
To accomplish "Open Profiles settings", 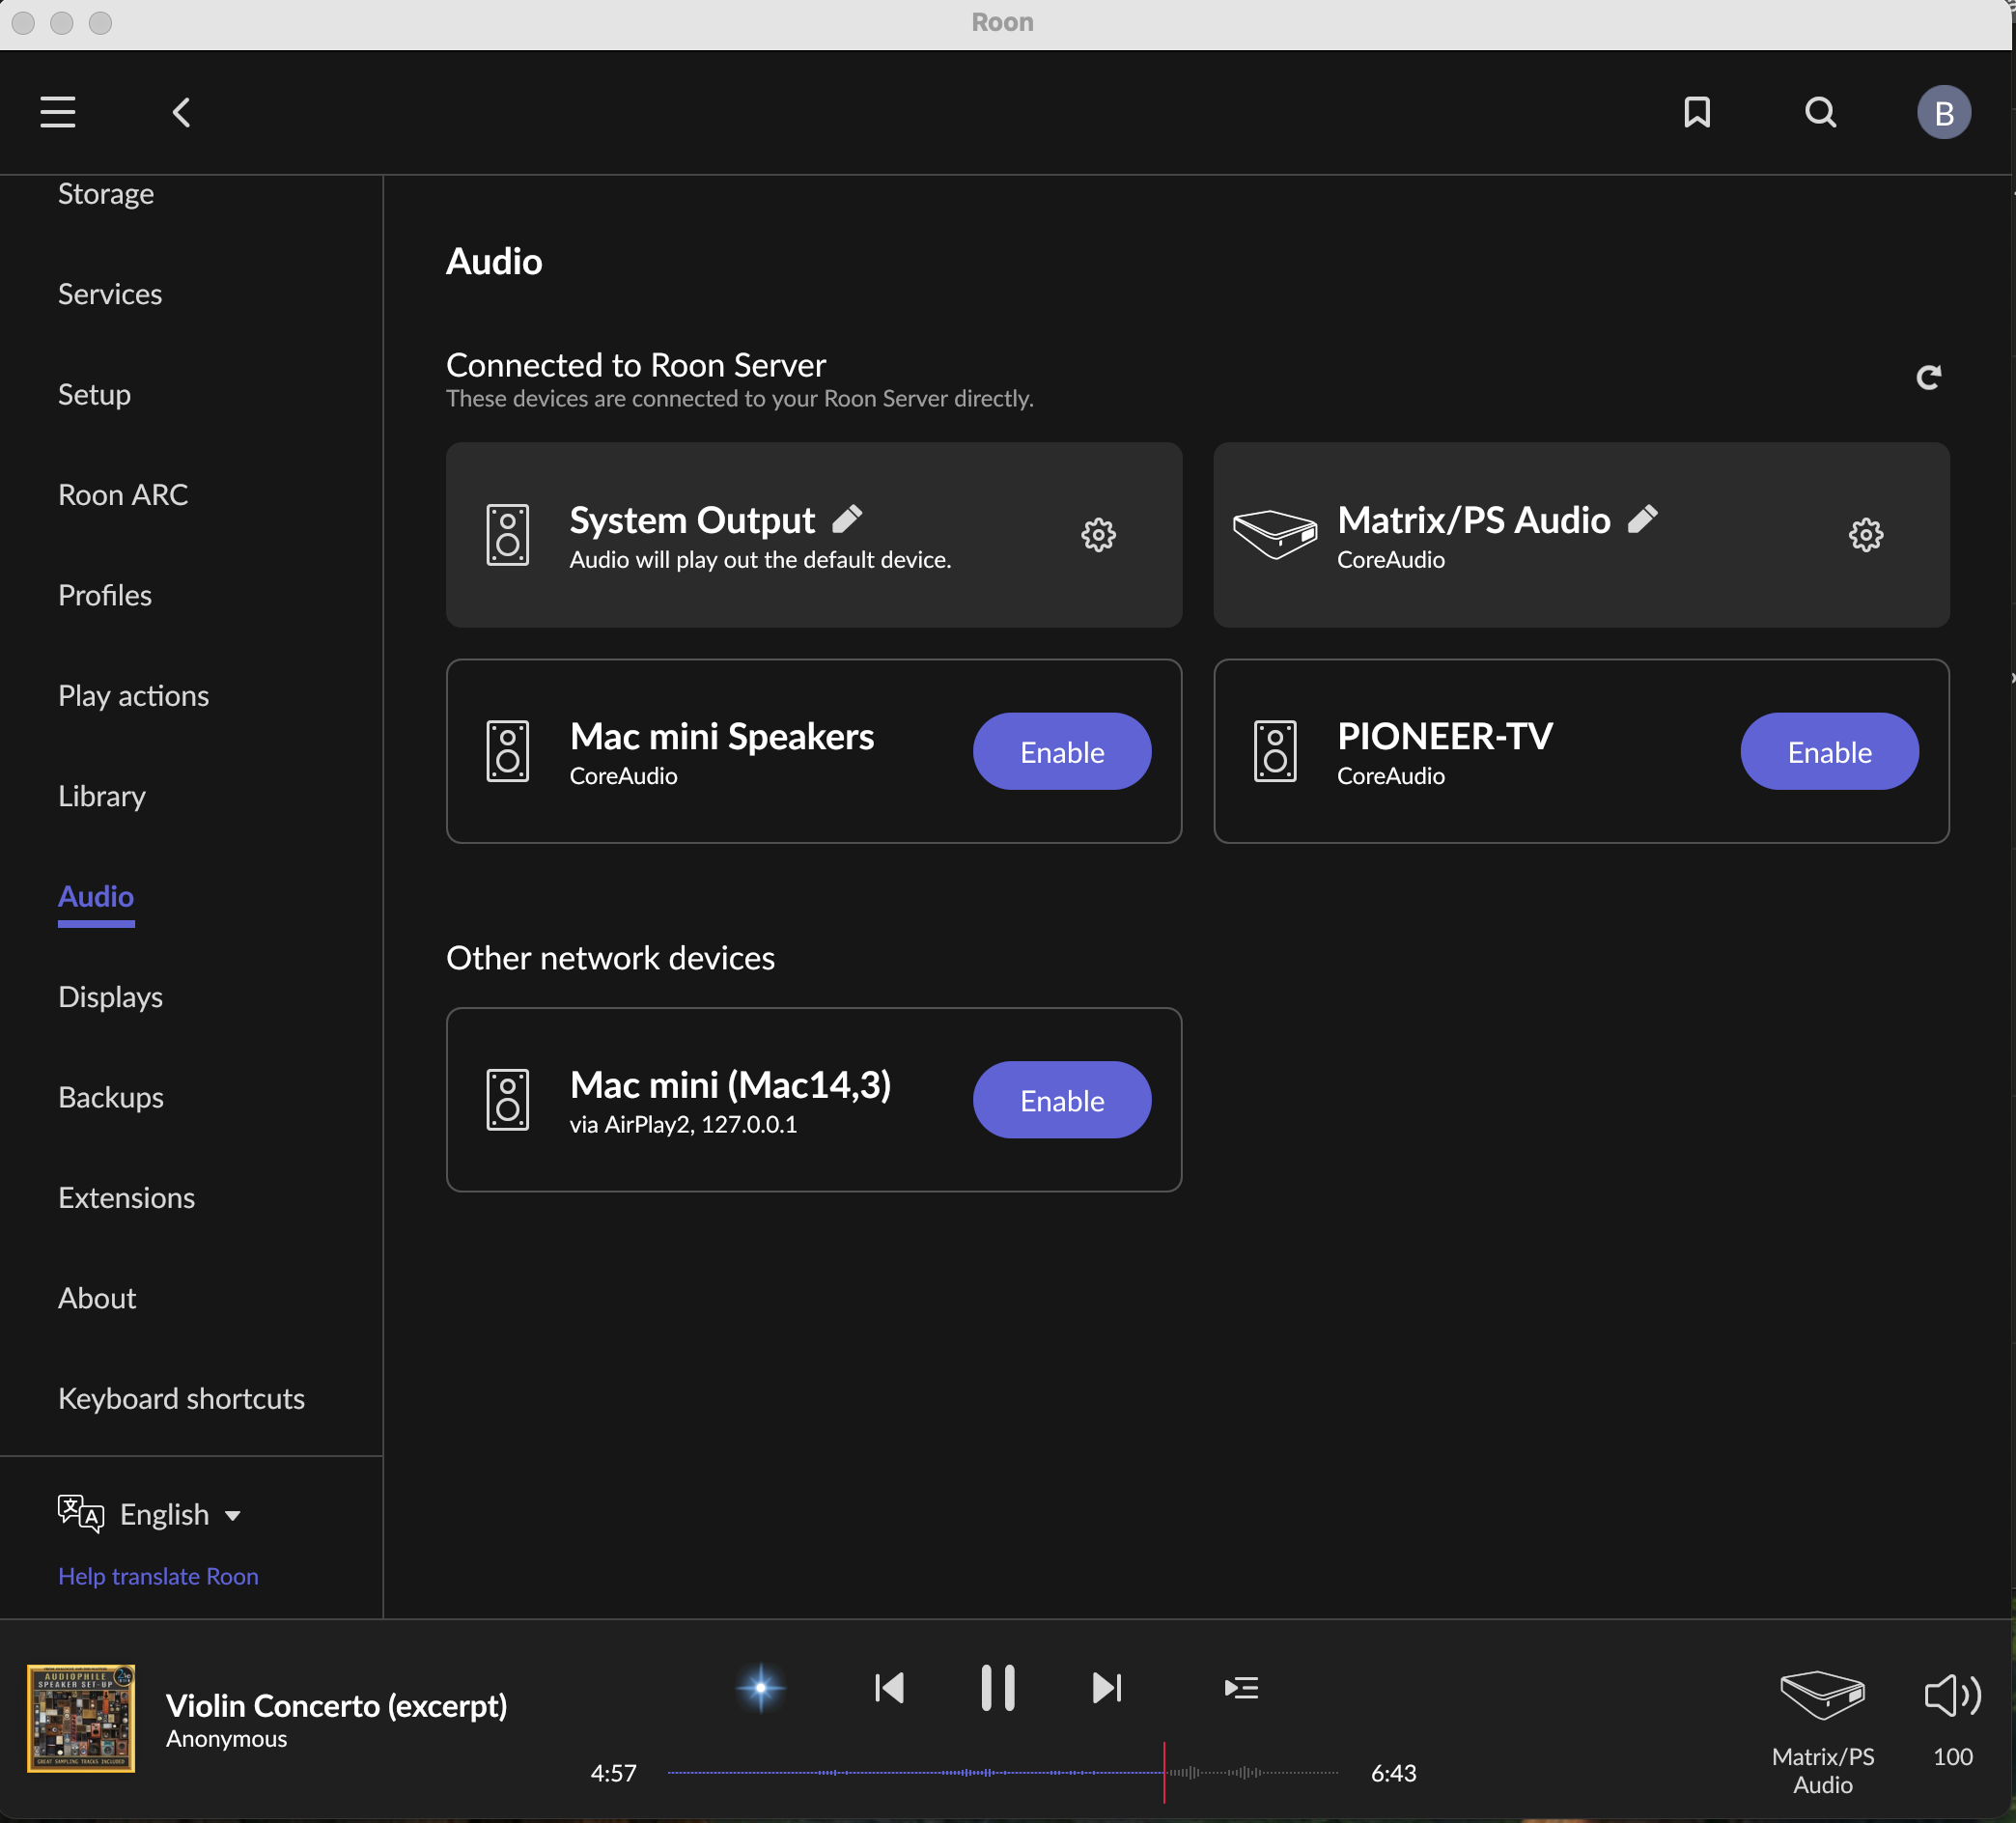I will point(105,595).
